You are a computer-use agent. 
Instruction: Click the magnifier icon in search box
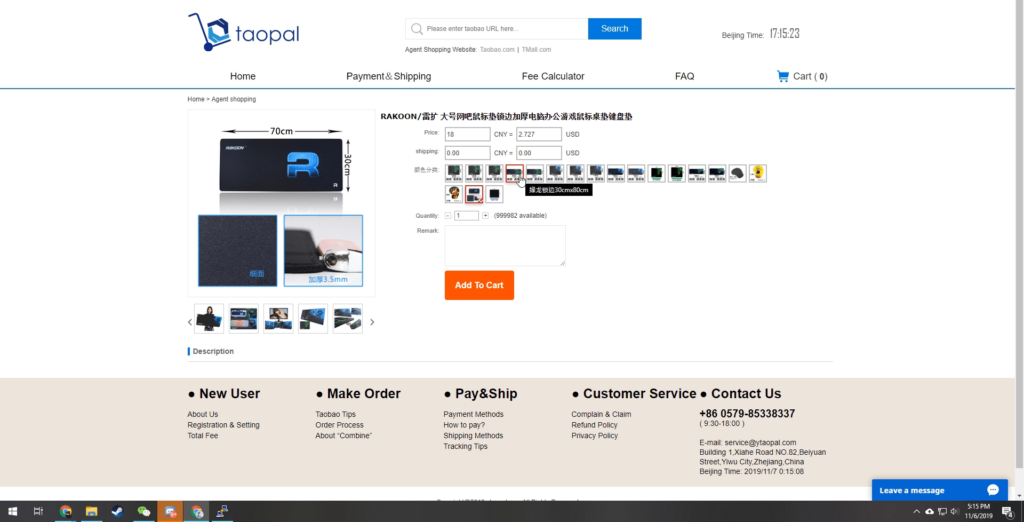coord(417,29)
